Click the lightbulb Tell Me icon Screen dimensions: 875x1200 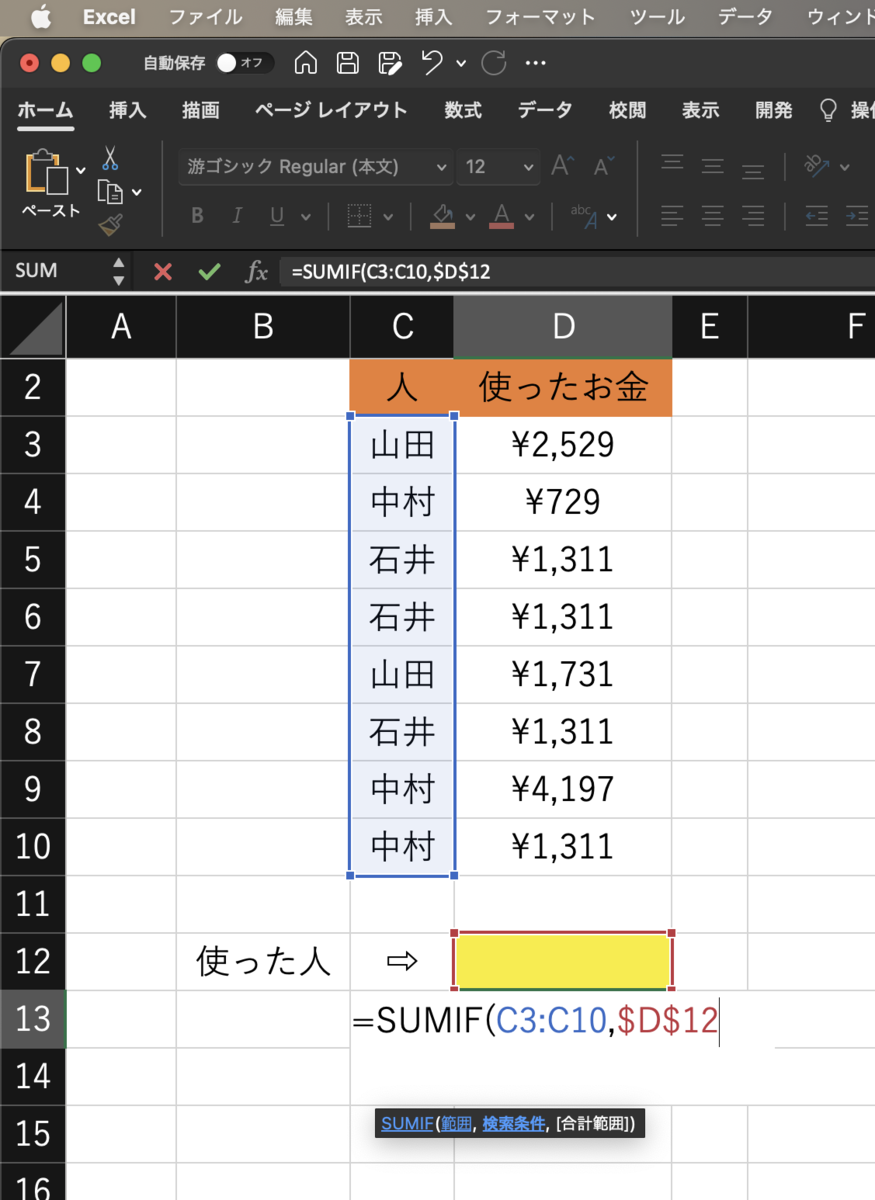click(x=828, y=111)
